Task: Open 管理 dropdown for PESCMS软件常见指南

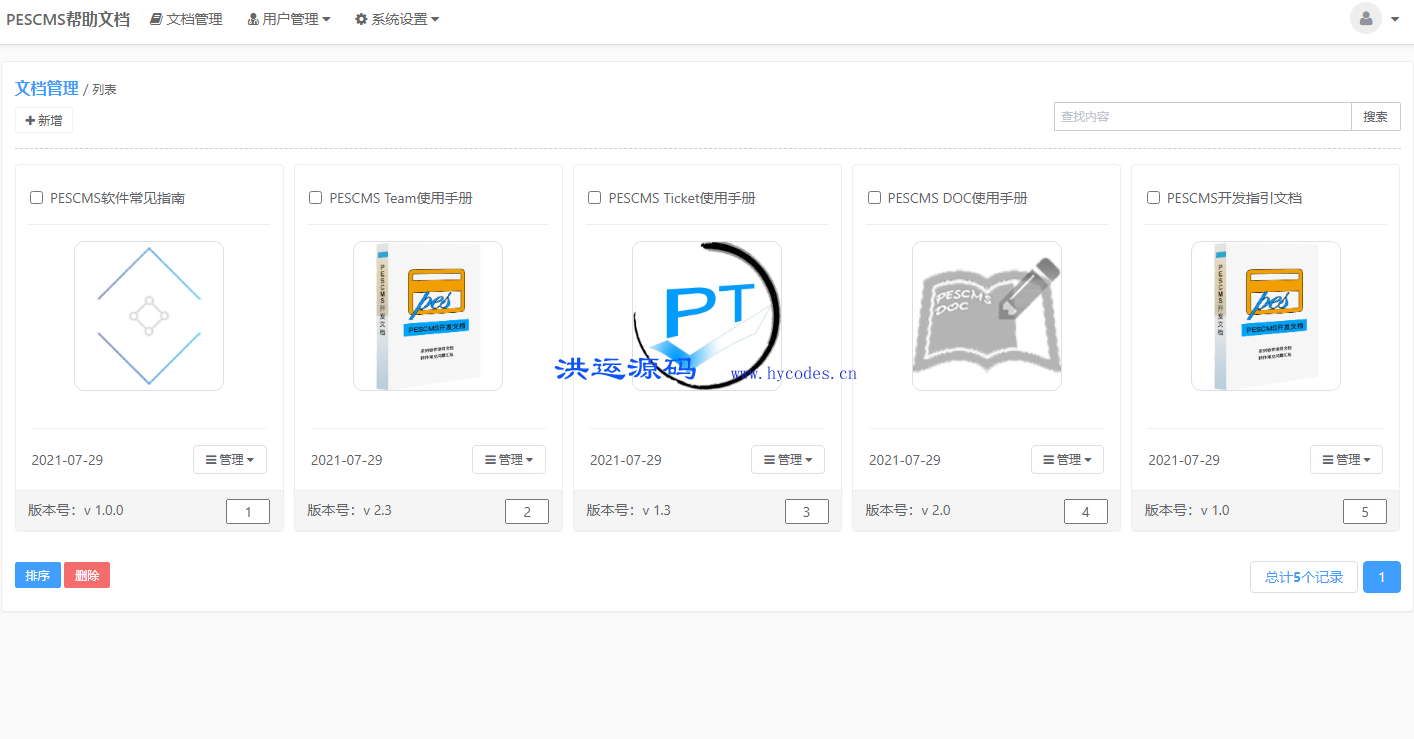Action: (230, 460)
